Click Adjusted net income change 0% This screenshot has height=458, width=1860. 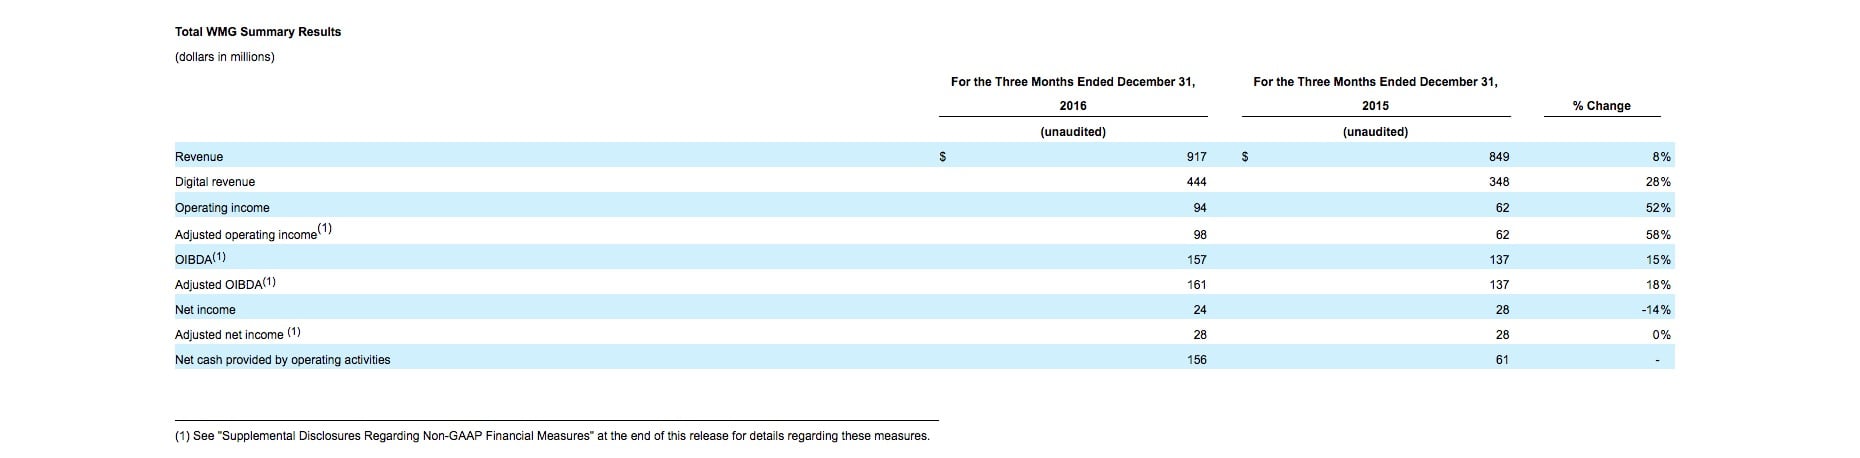(x=1661, y=335)
